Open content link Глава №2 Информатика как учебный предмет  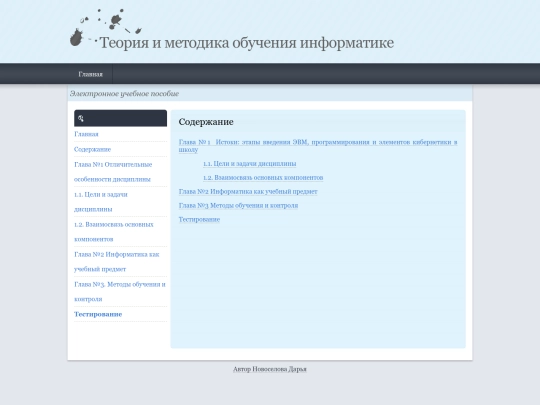pos(248,191)
